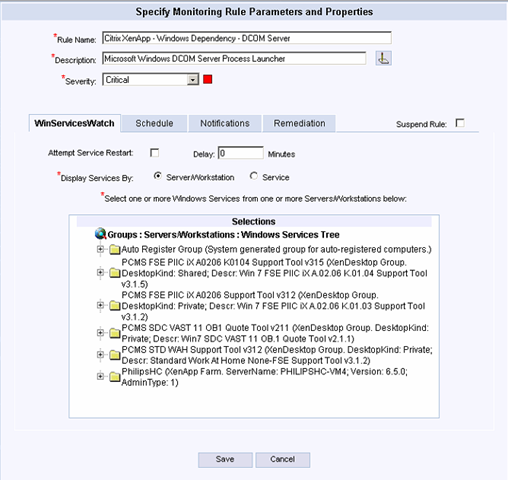
Task: Select folder icon for PCMS STD WAH Support Tool
Action: 115,355
